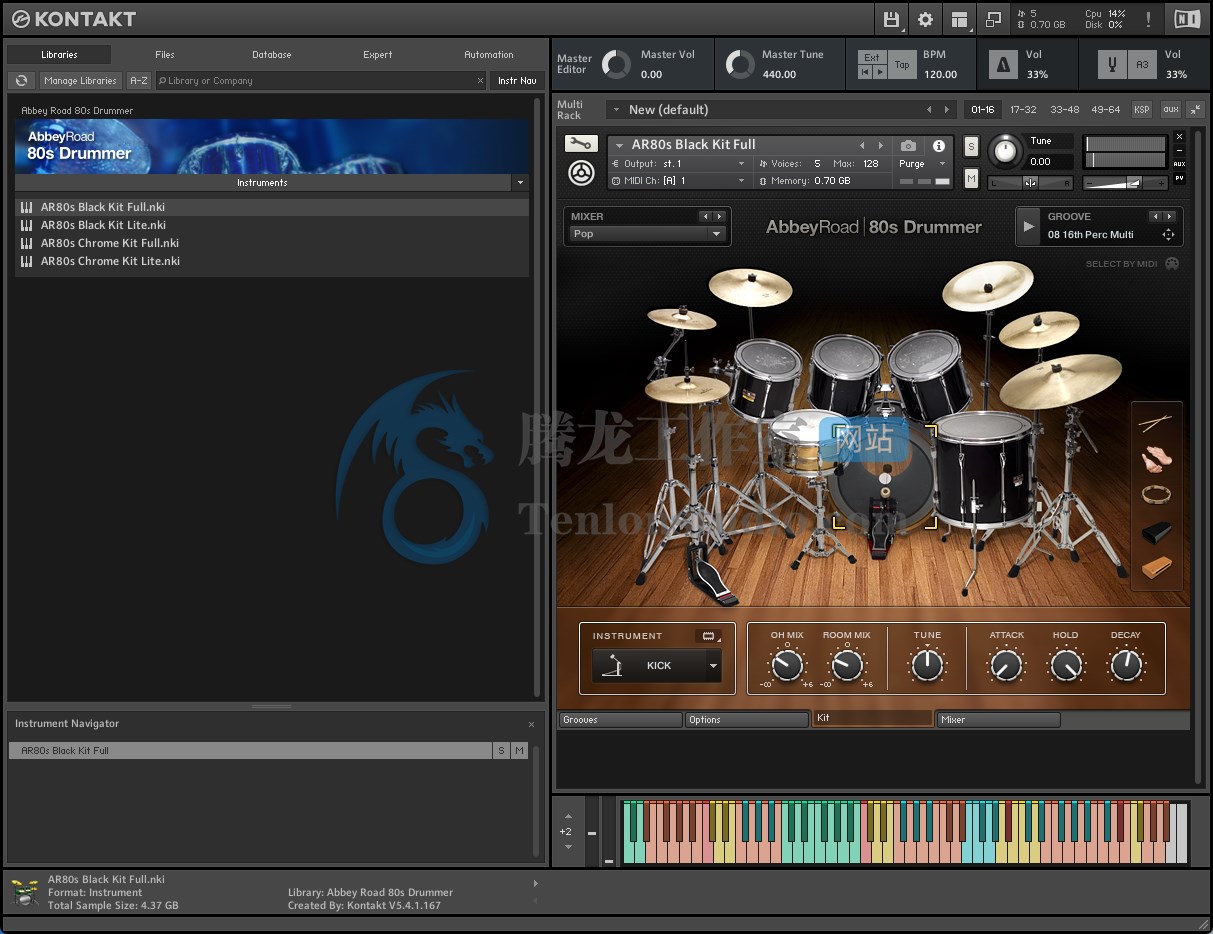Toggle the minimized view icon

click(x=993, y=19)
